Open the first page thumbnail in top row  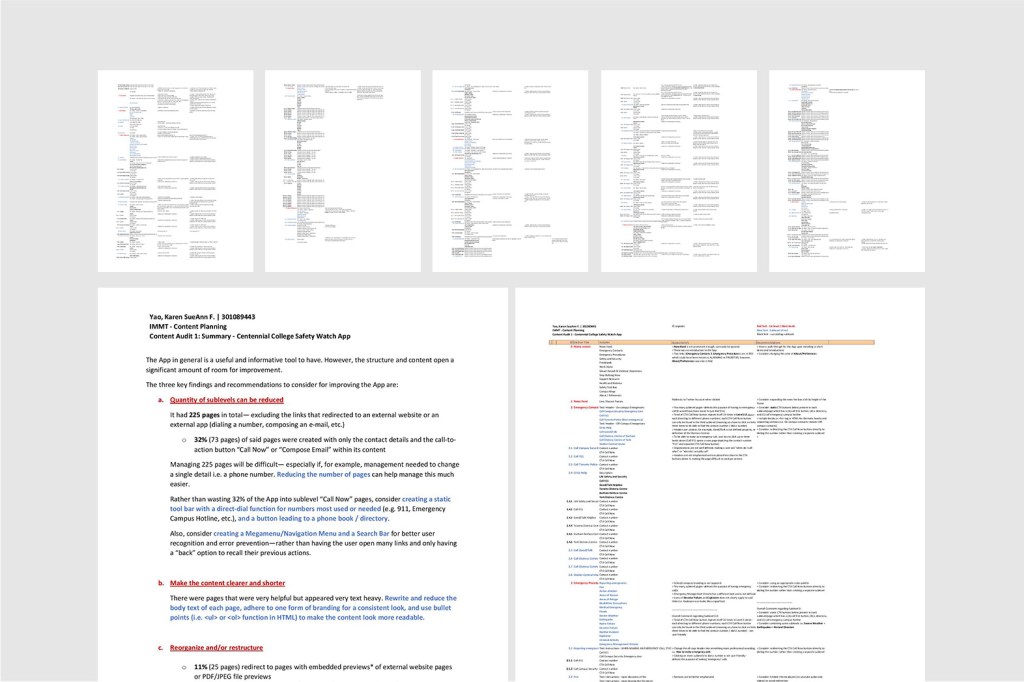(175, 170)
